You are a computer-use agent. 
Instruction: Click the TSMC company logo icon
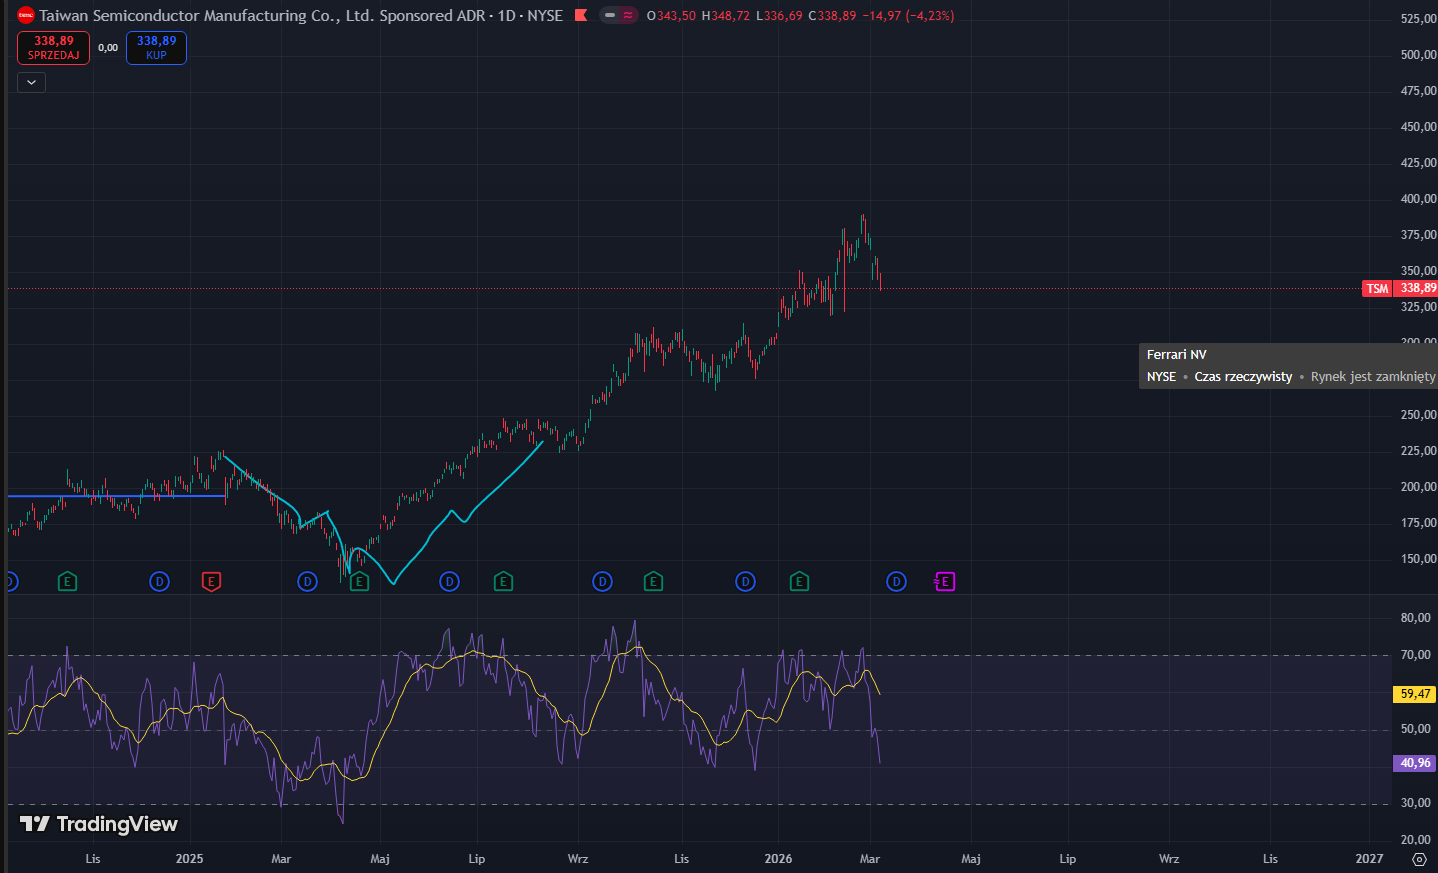pyautogui.click(x=26, y=15)
